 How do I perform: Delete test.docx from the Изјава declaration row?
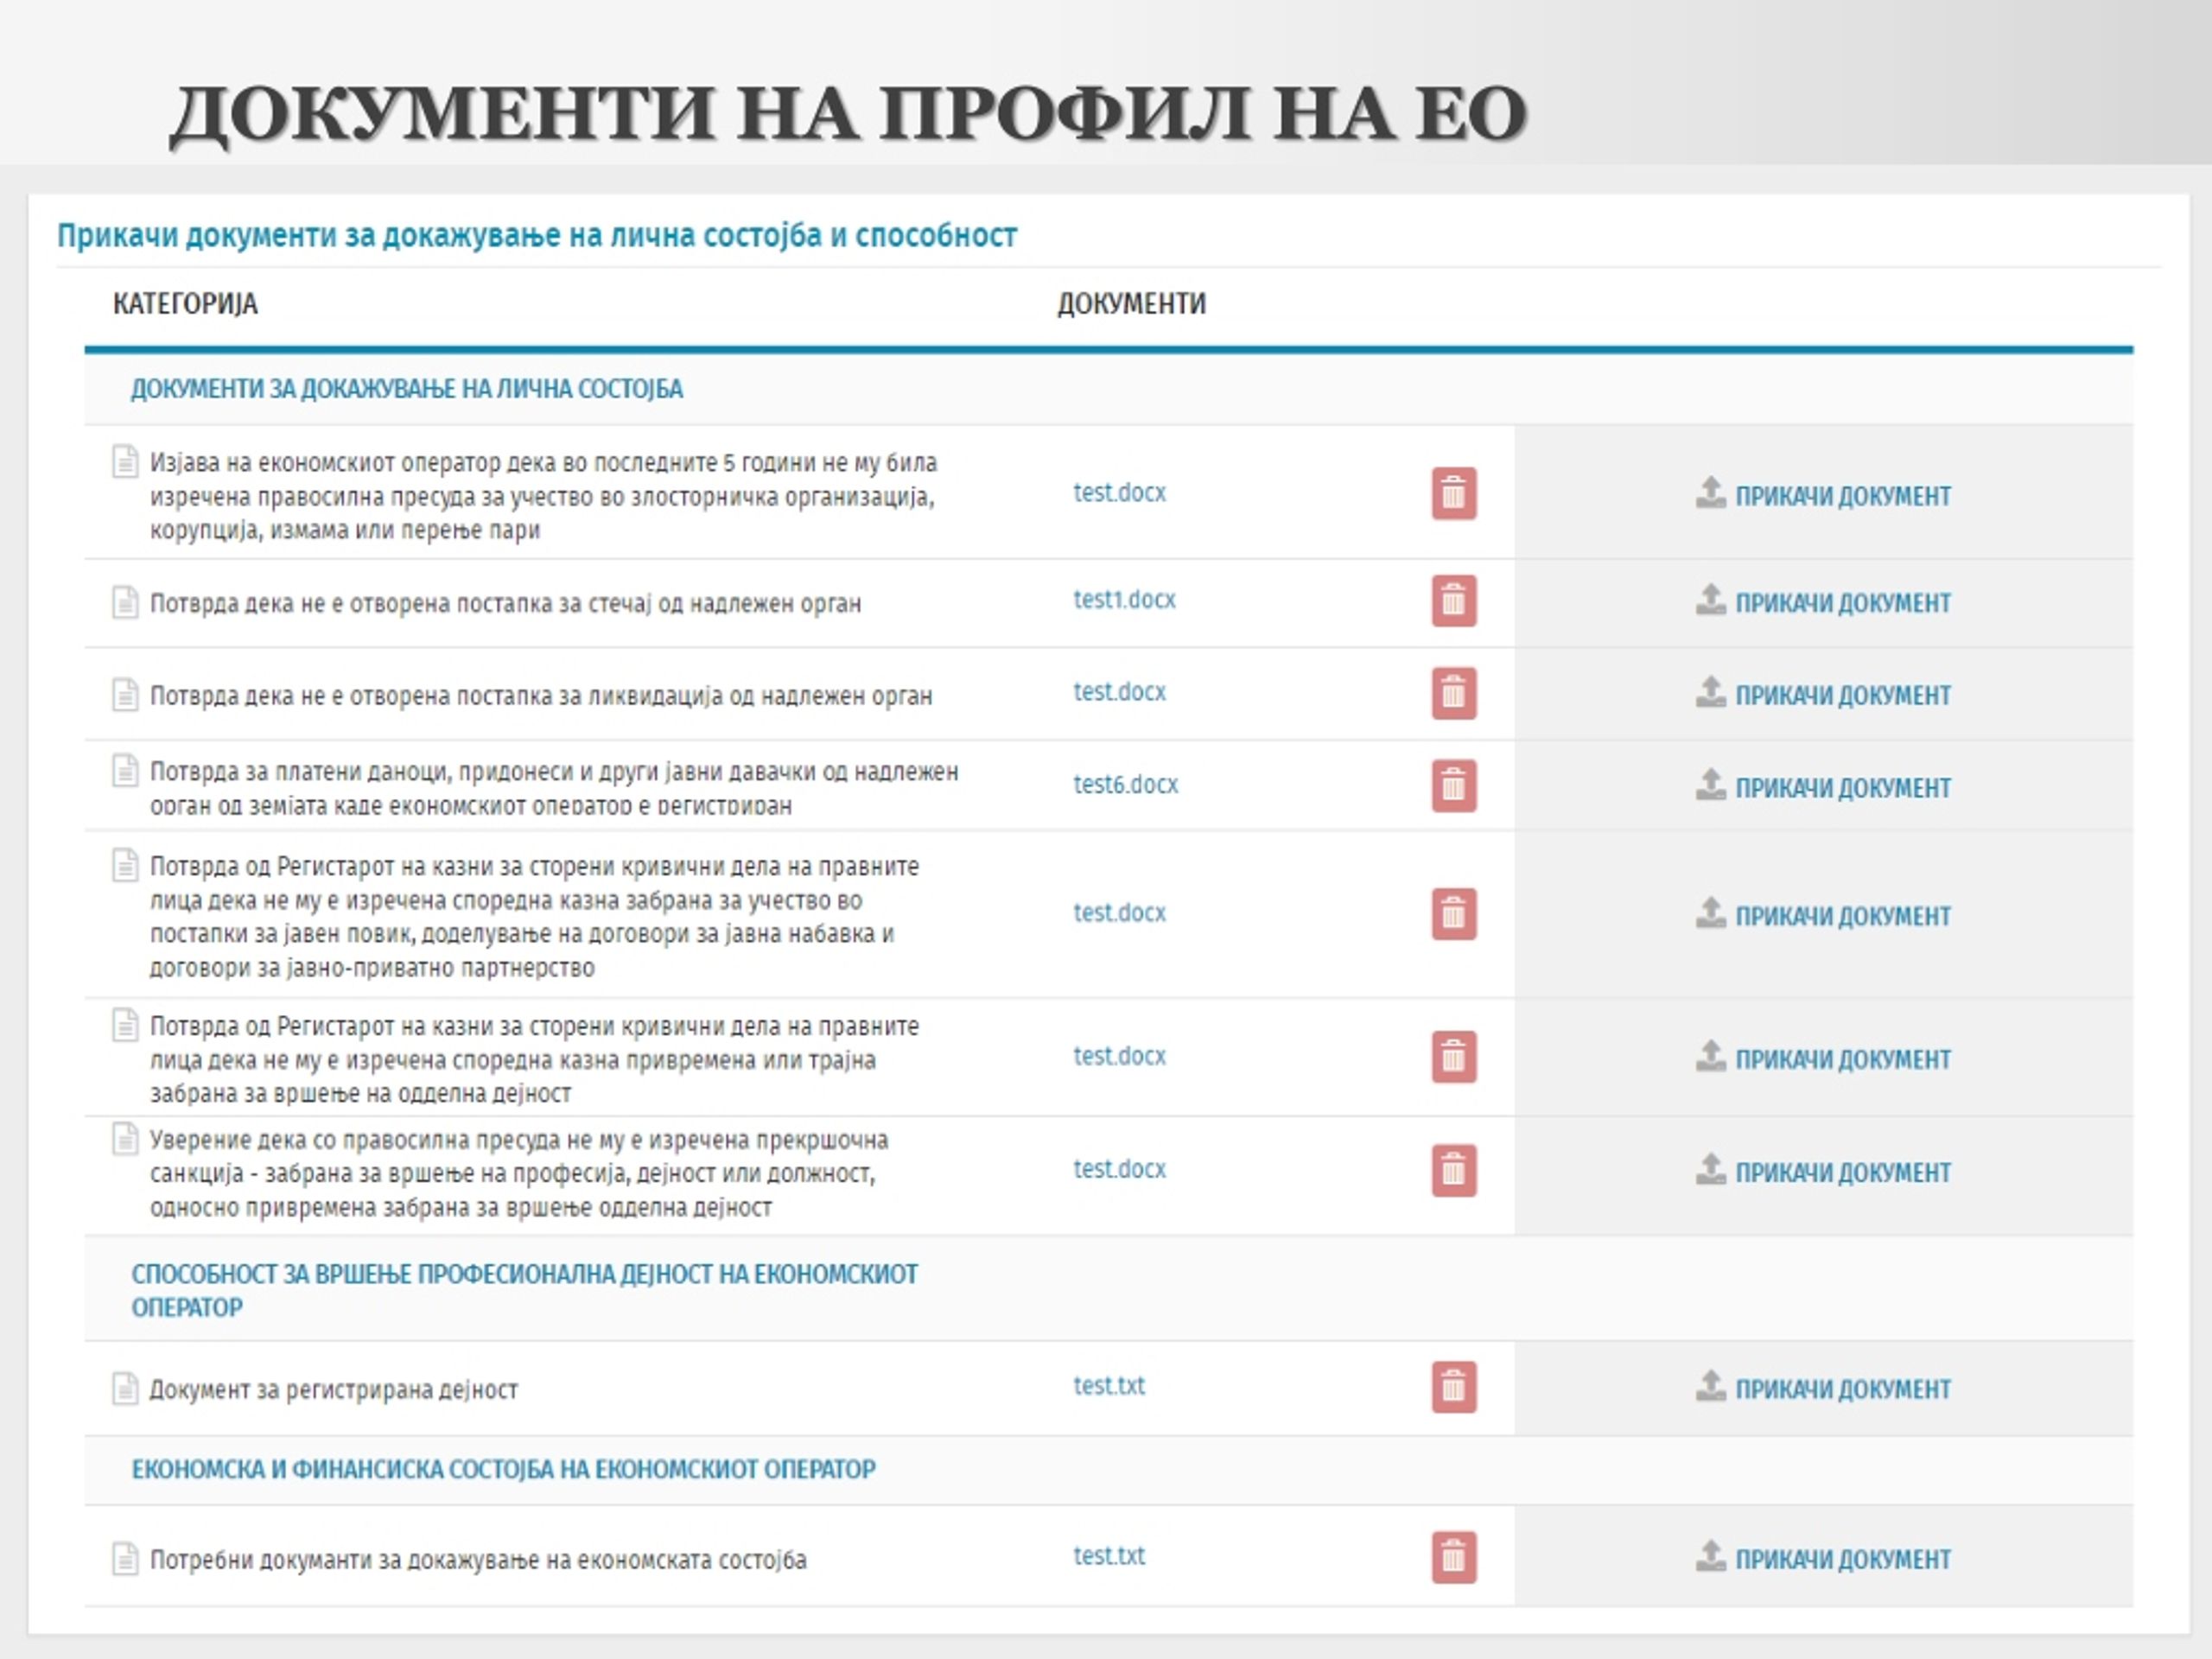[1453, 493]
